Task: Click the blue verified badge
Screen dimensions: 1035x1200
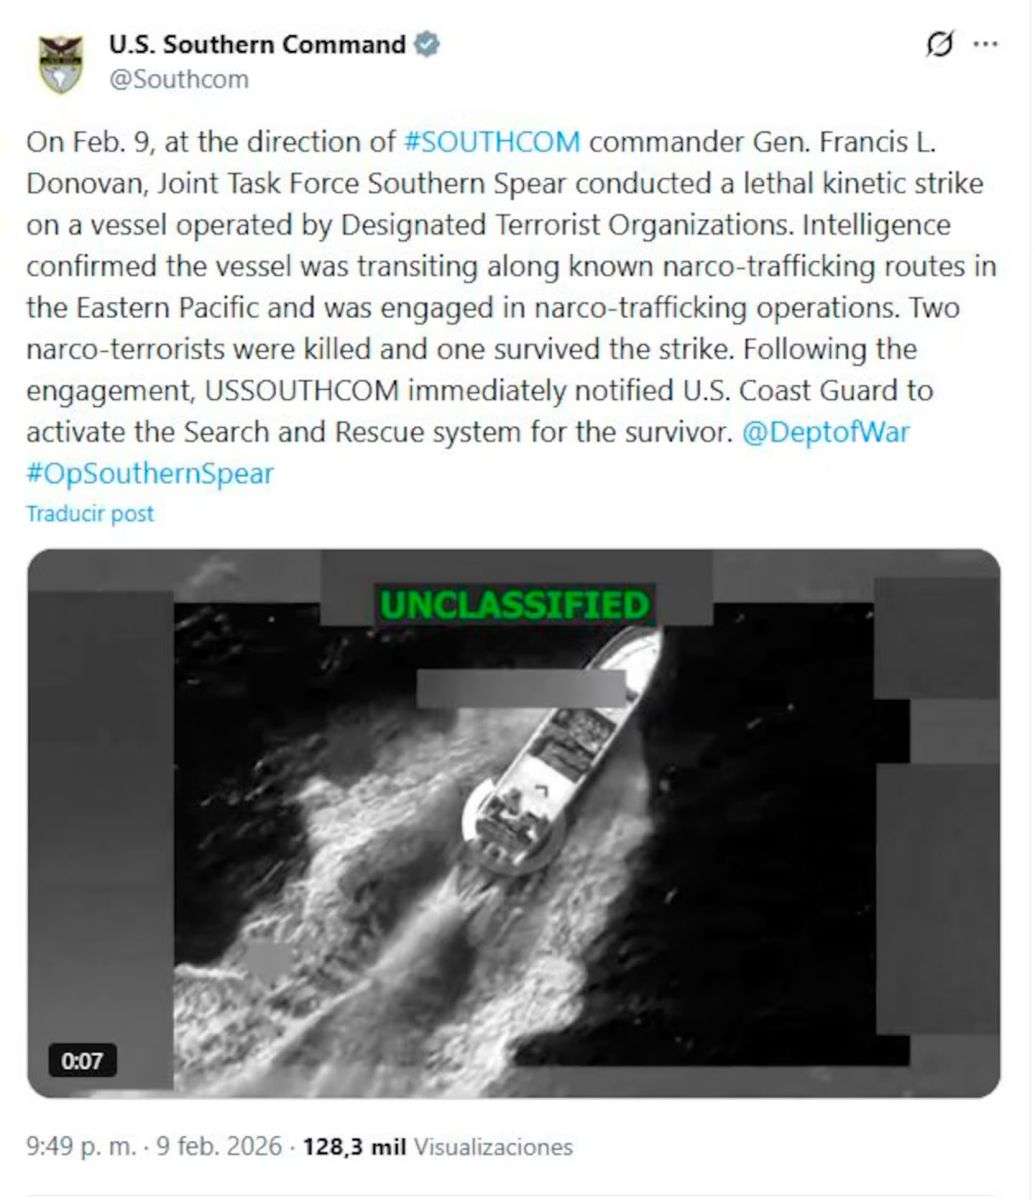Action: pyautogui.click(x=427, y=44)
